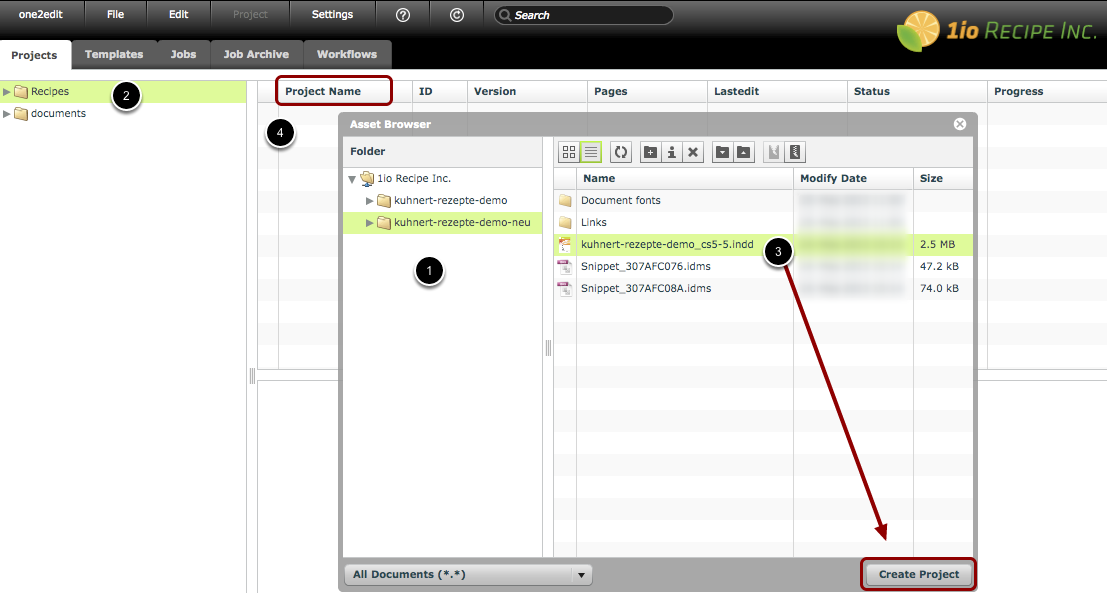Image resolution: width=1107 pixels, height=593 pixels.
Task: Select Snippet_307AFC076.idms file
Action: pos(763,266)
